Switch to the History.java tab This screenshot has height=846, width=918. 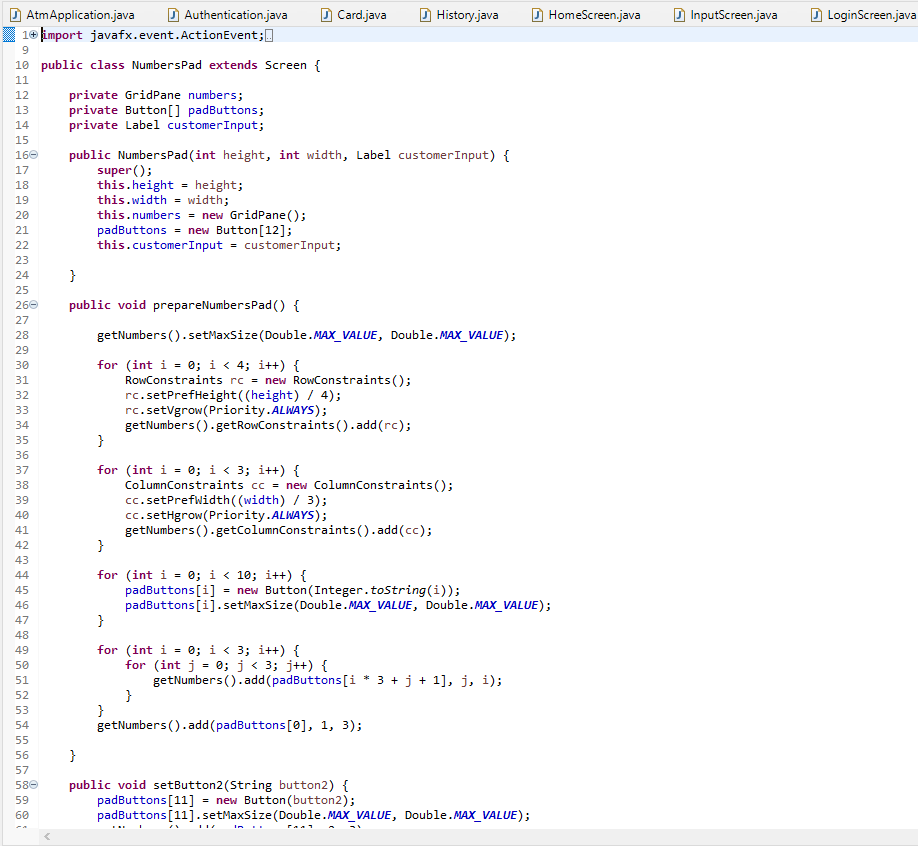coord(466,15)
